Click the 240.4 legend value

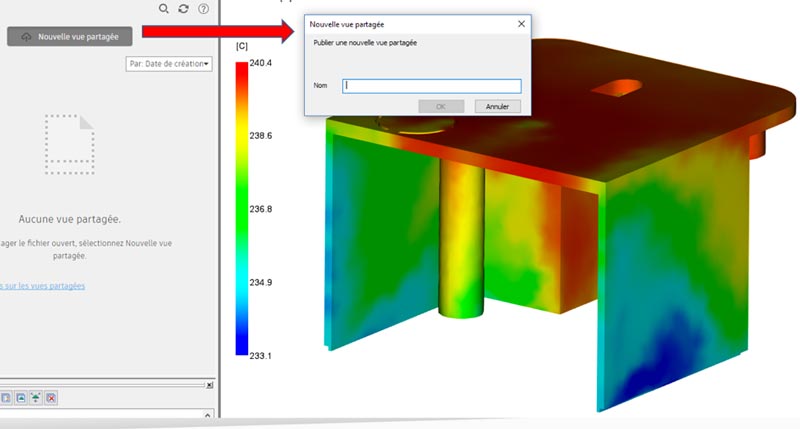click(x=261, y=63)
